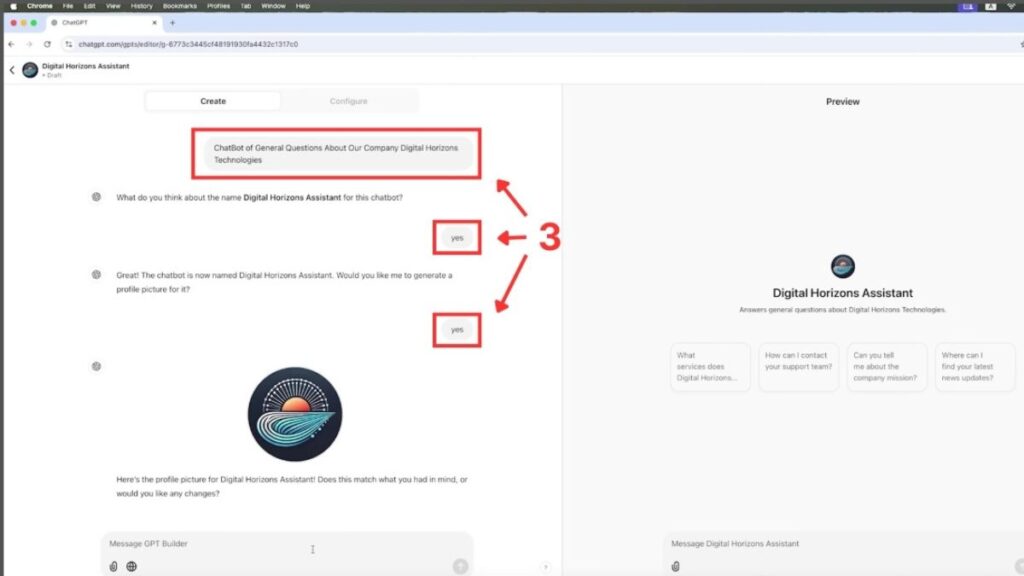
Task: Open the History menu
Action: coord(142,6)
